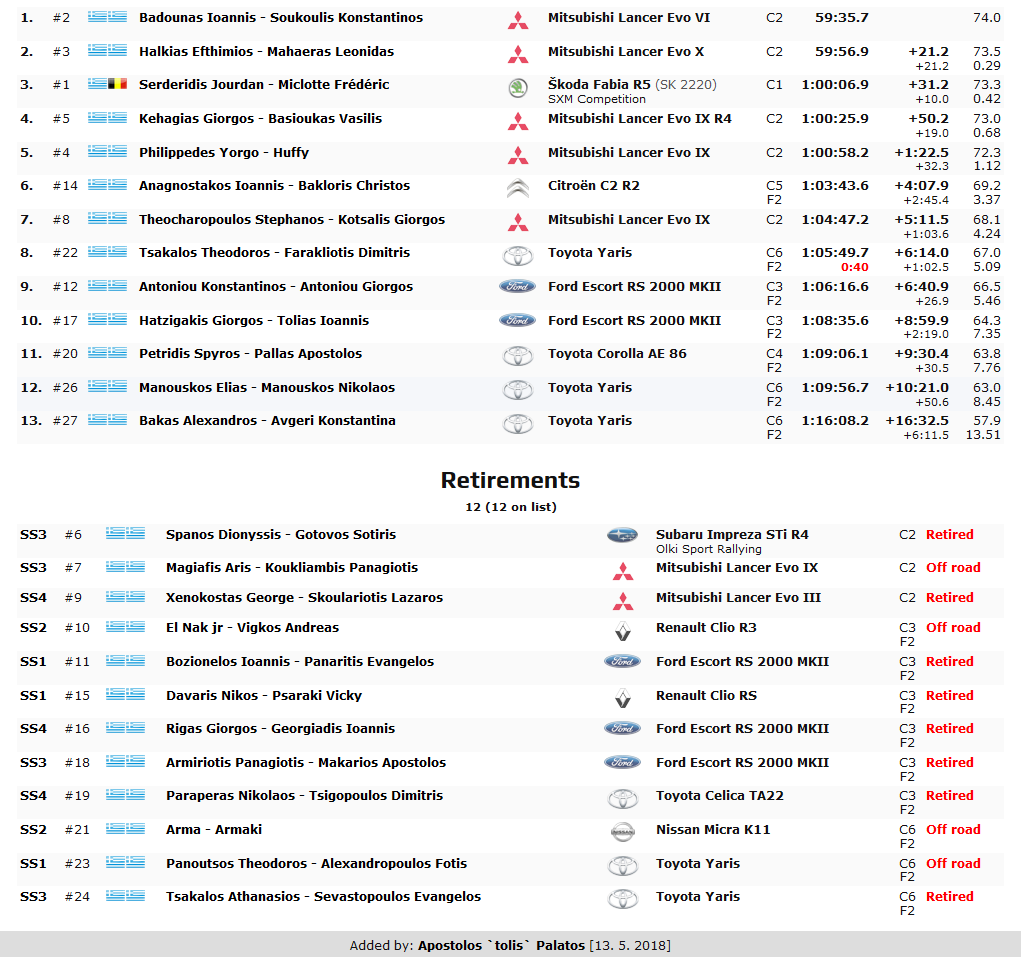Open Manouskos Elias - Manouskos Nikolaos crew
Screen dimensions: 1021x957
267,387
